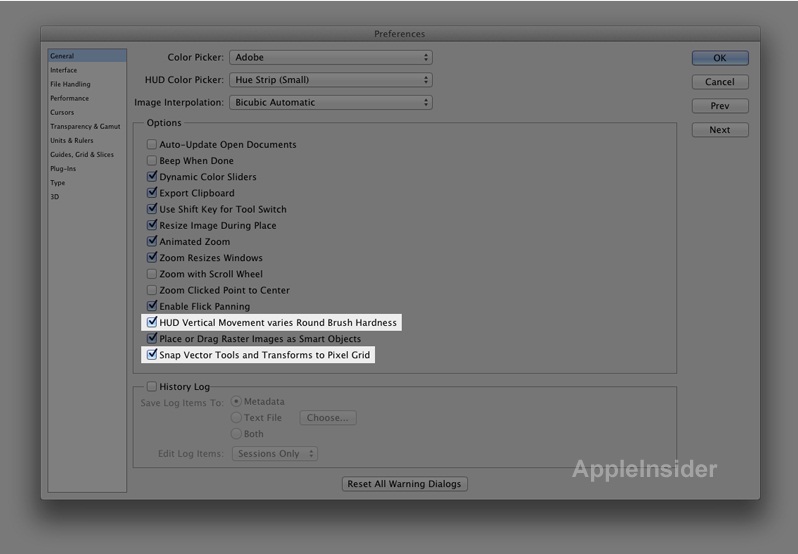Screen dimensions: 798x554
Task: Enable the History Log checkbox
Action: coord(152,387)
